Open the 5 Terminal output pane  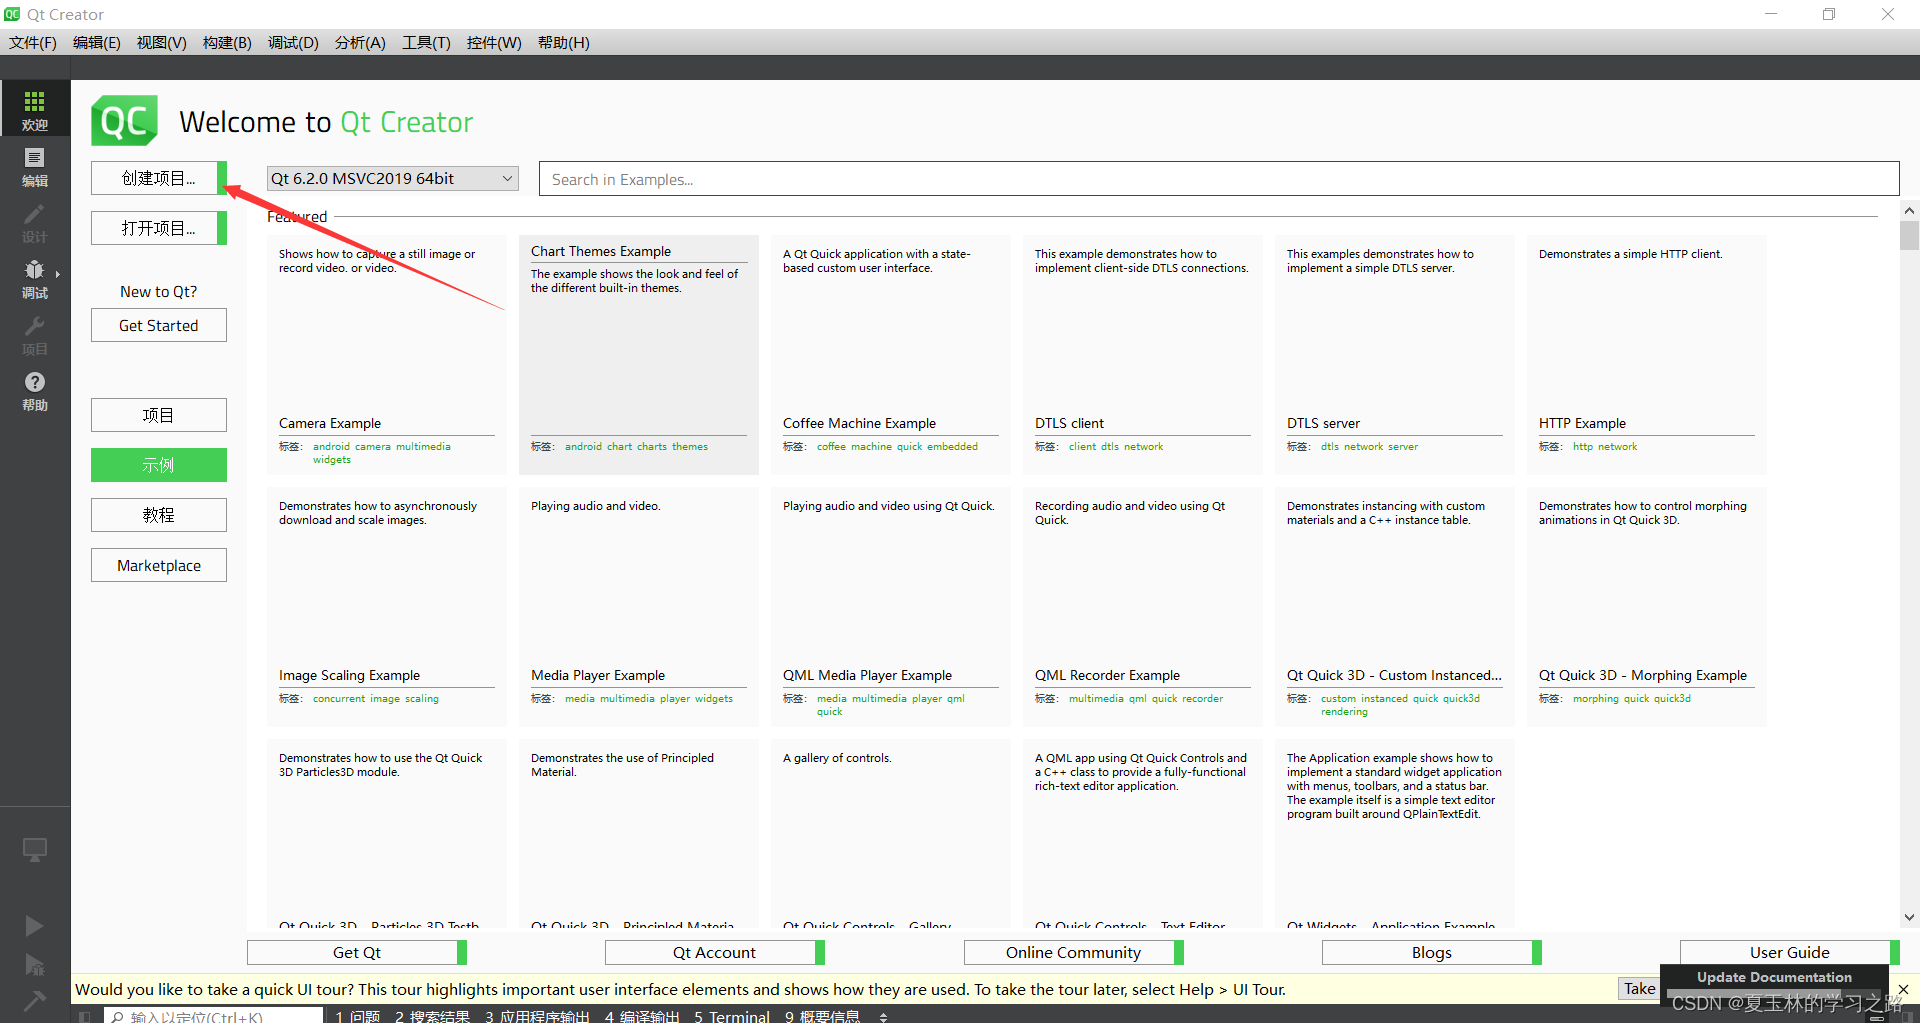click(732, 1016)
